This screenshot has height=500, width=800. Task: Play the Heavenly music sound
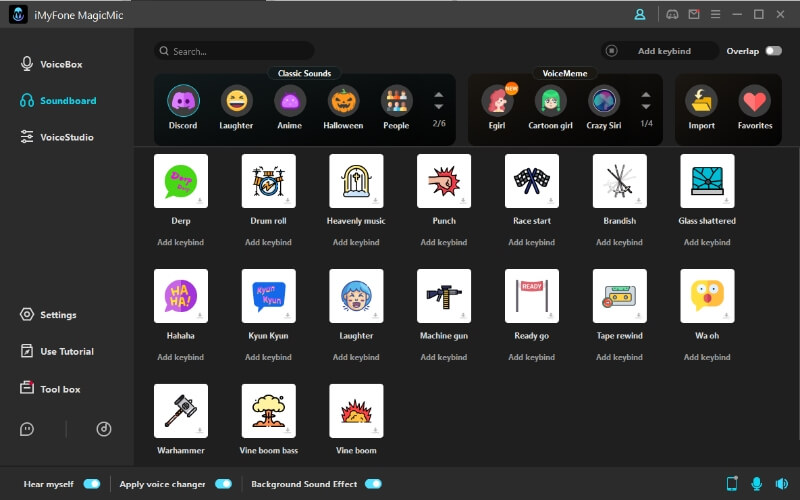coord(356,181)
